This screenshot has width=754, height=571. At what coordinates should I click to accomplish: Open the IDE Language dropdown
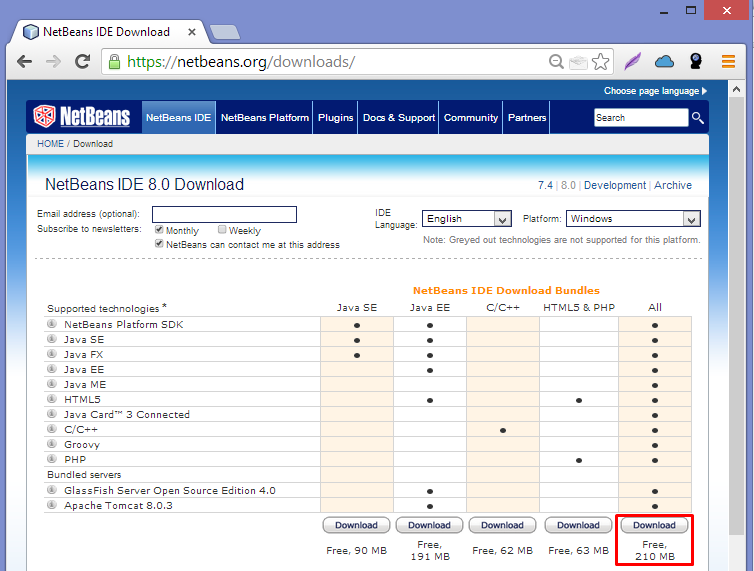coord(466,219)
